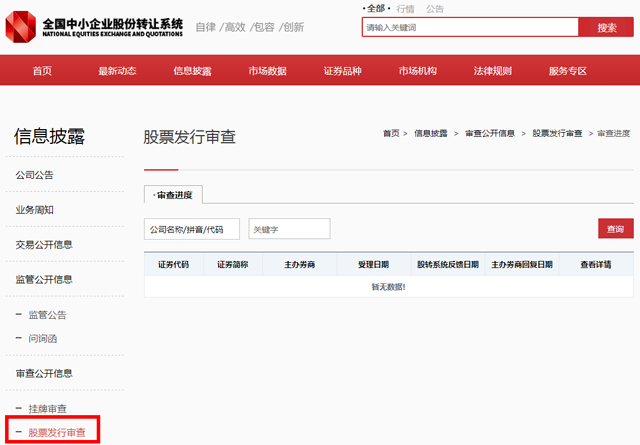640x445 pixels.
Task: Click the 请输入关键词 search input box
Action: click(469, 27)
